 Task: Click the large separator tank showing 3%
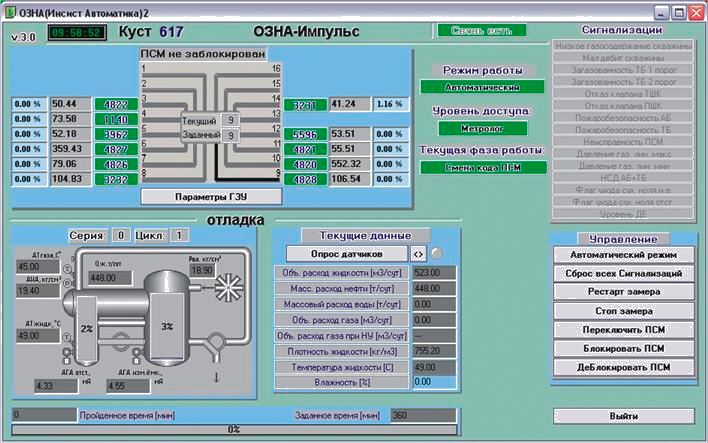click(x=166, y=325)
